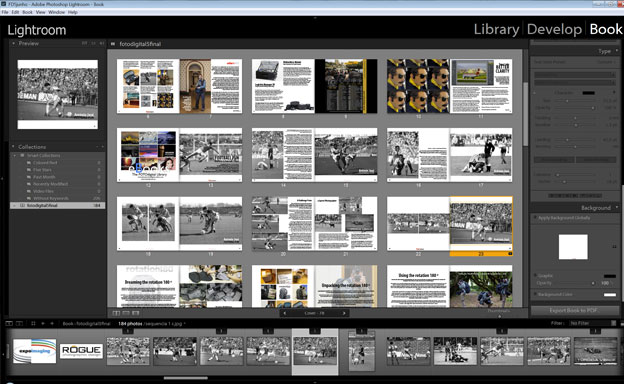Open the Help menu
This screenshot has height=384, width=624.
(x=72, y=12)
